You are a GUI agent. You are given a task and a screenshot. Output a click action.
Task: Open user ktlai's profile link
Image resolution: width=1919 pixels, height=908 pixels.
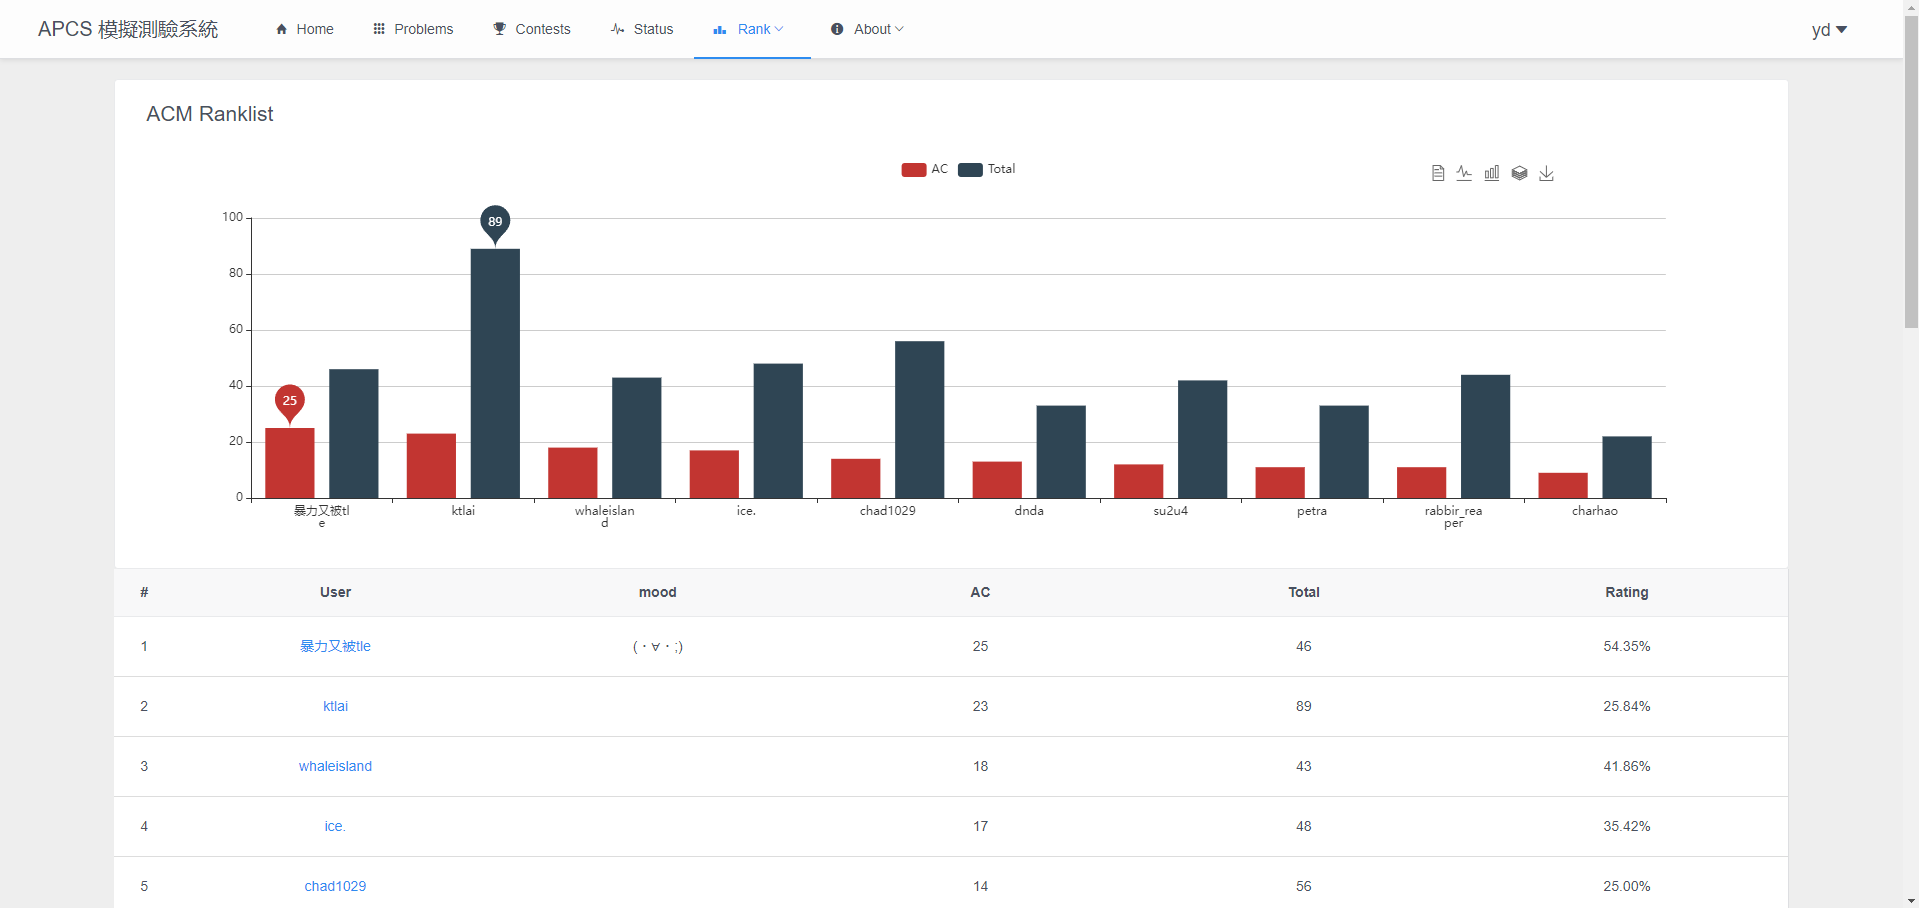click(335, 706)
